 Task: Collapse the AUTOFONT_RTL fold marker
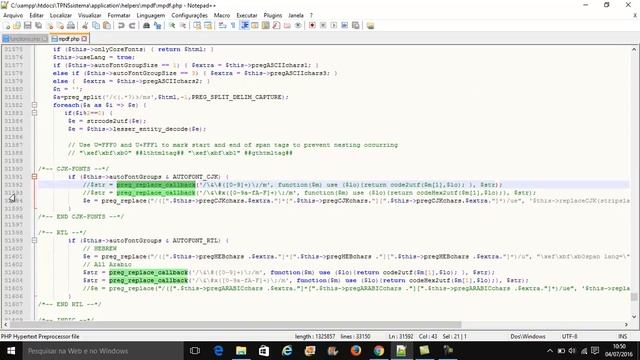tap(34, 241)
